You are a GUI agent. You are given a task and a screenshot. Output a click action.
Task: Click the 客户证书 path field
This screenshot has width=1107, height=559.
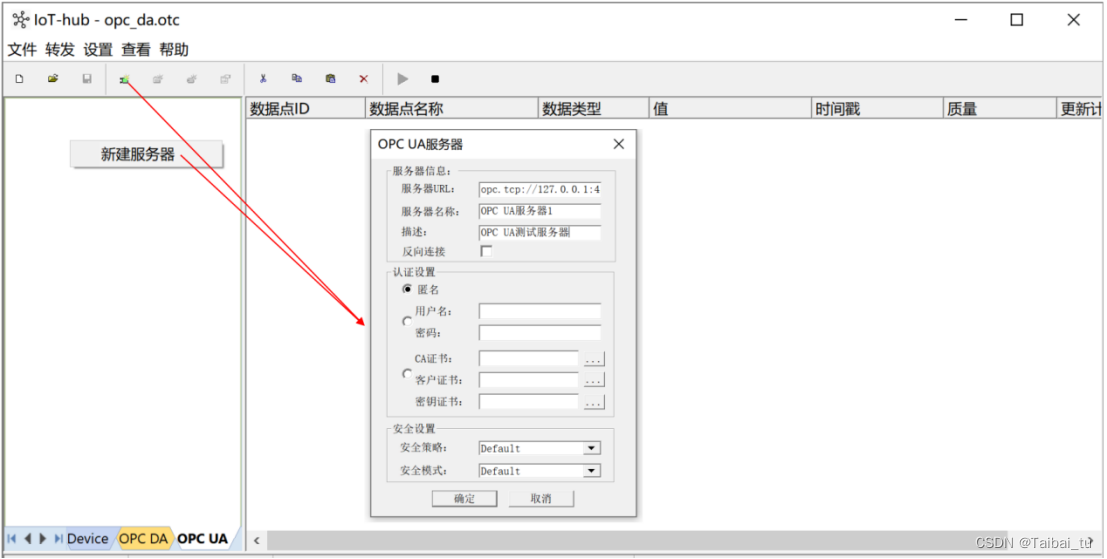point(529,380)
